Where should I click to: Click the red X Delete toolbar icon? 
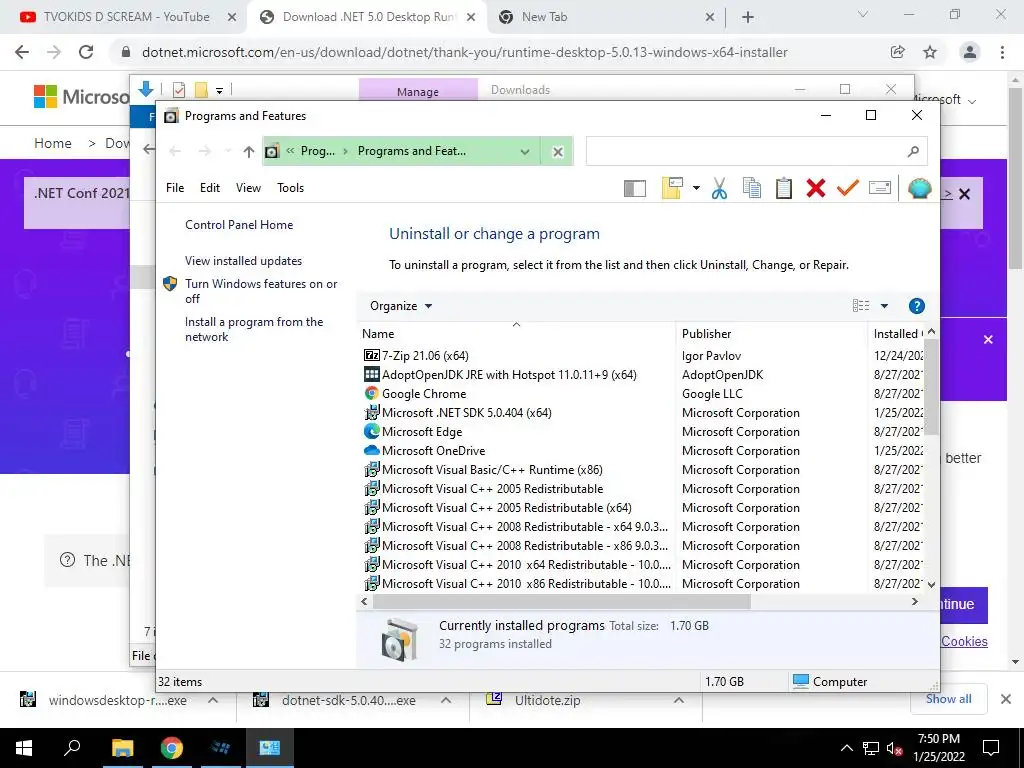(816, 188)
